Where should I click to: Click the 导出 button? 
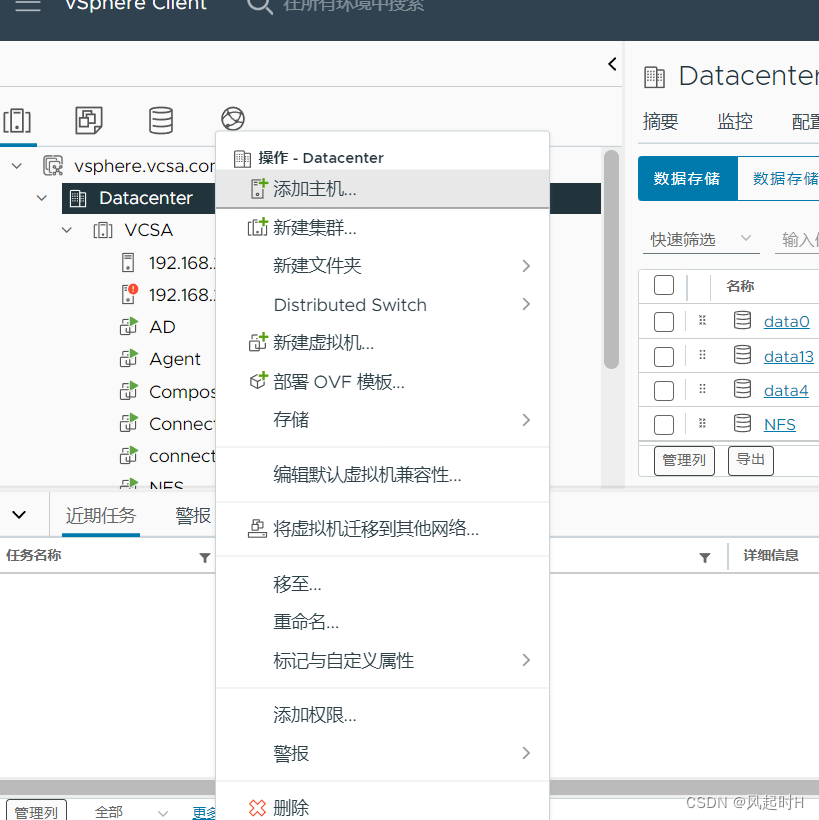[x=750, y=460]
